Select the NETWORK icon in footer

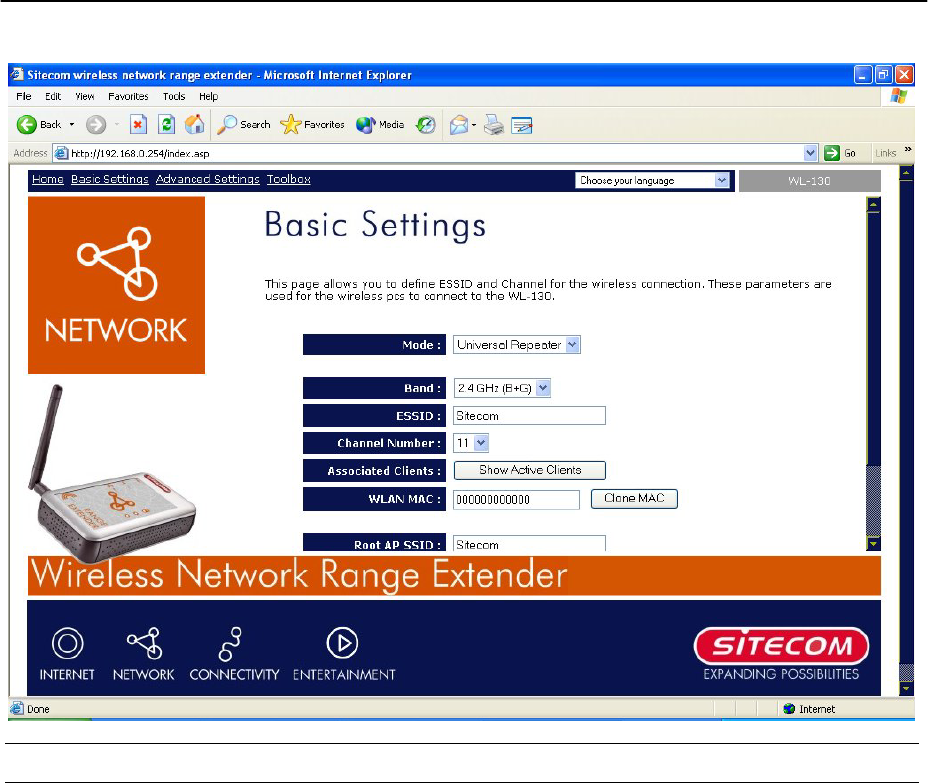click(x=144, y=643)
